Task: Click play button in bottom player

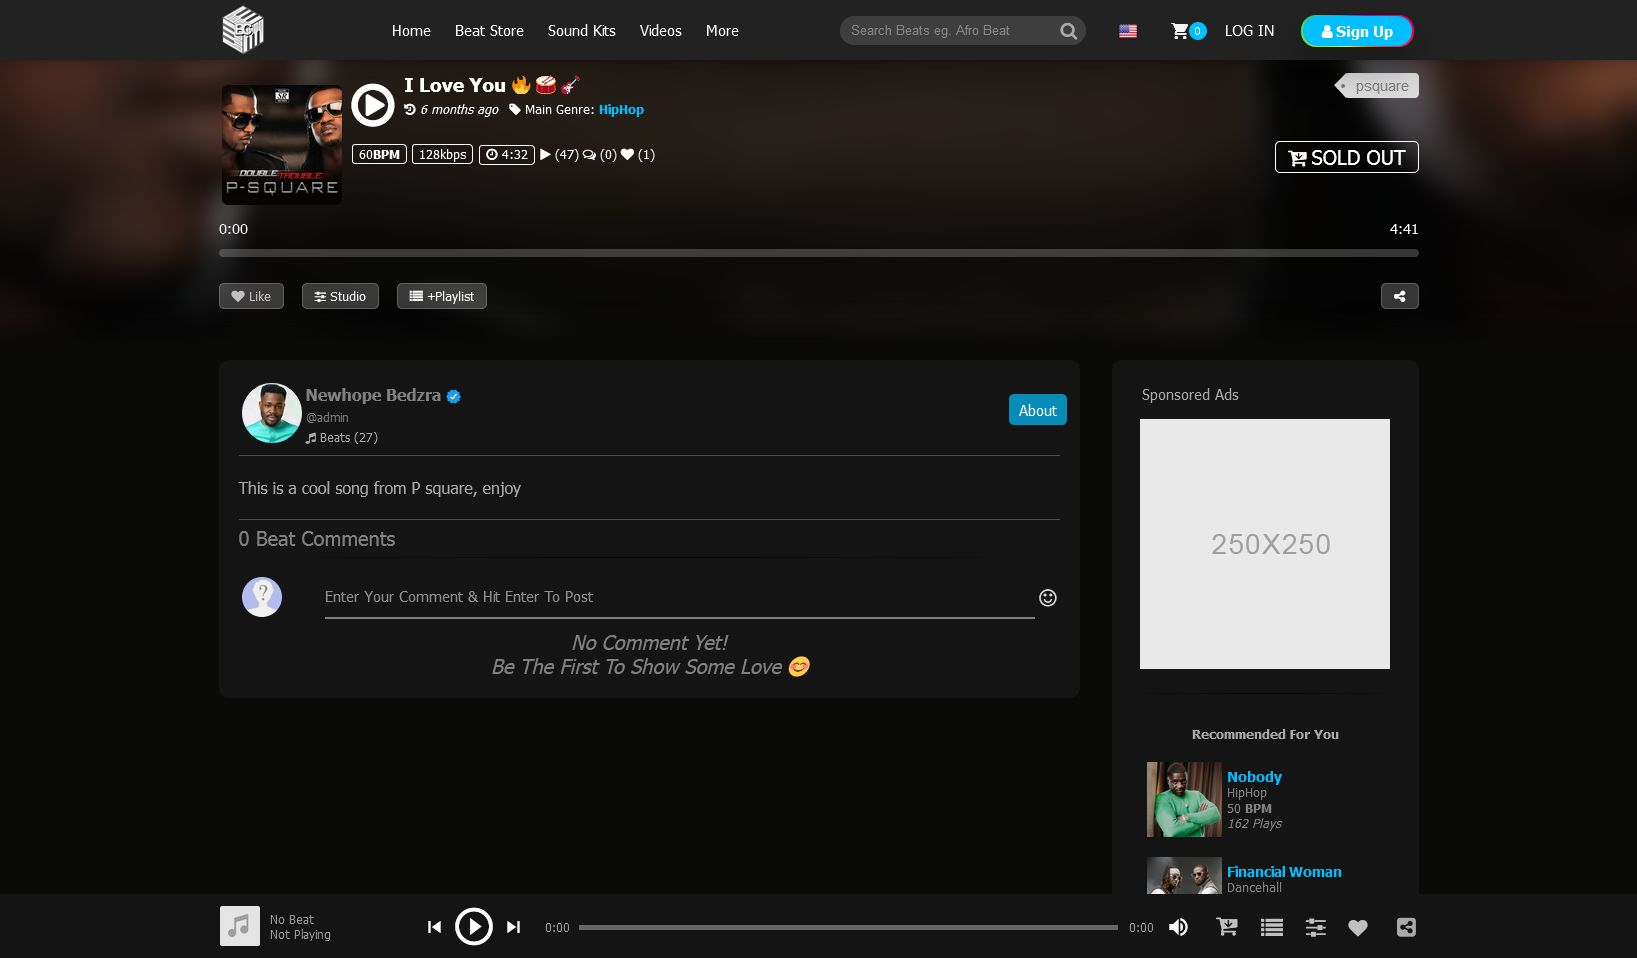Action: [474, 927]
